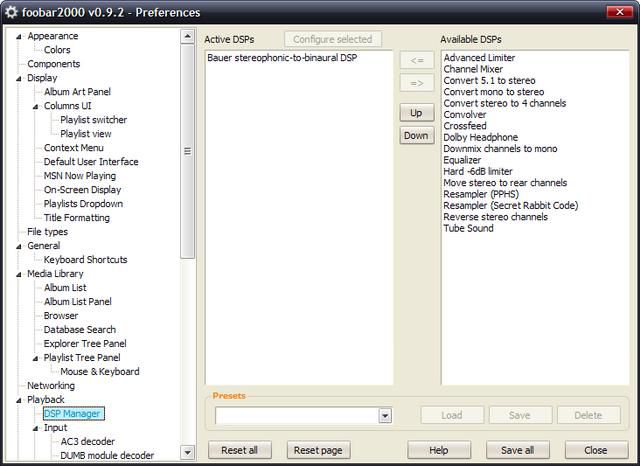
Task: Click the Reset all button
Action: pos(240,450)
